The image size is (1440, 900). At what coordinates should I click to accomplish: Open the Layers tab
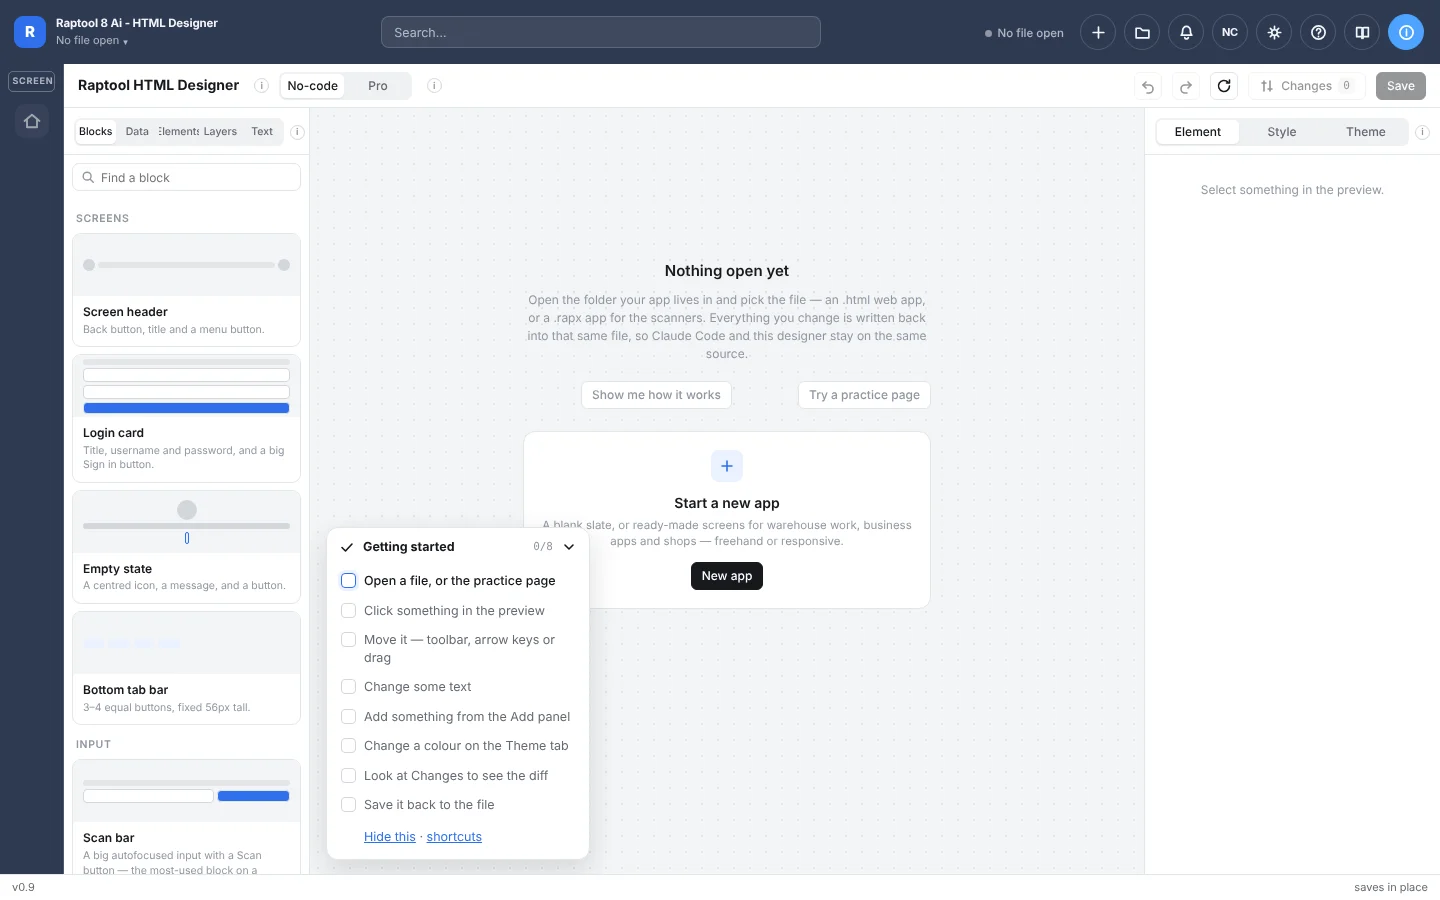point(220,132)
